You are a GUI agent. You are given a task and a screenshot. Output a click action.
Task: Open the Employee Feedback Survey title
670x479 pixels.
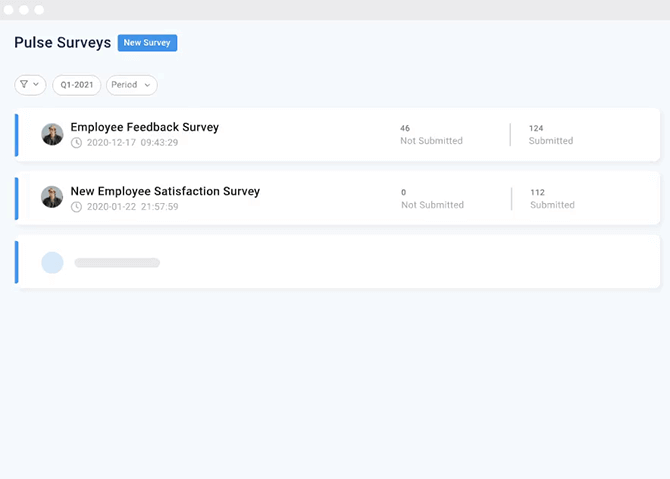pyautogui.click(x=144, y=127)
